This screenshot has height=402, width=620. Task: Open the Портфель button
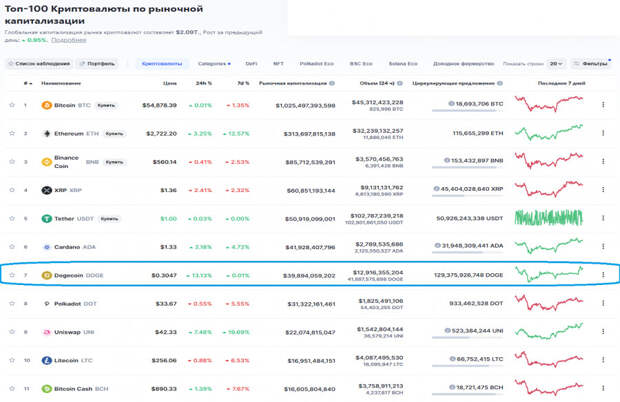[x=97, y=64]
